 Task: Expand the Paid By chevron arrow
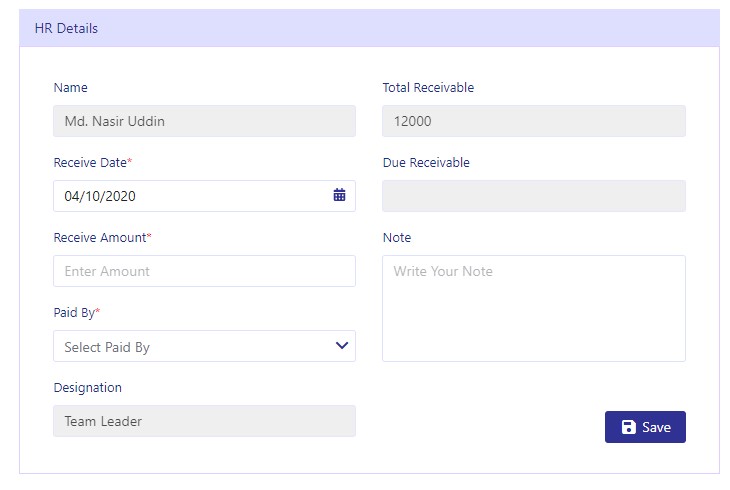coord(342,346)
